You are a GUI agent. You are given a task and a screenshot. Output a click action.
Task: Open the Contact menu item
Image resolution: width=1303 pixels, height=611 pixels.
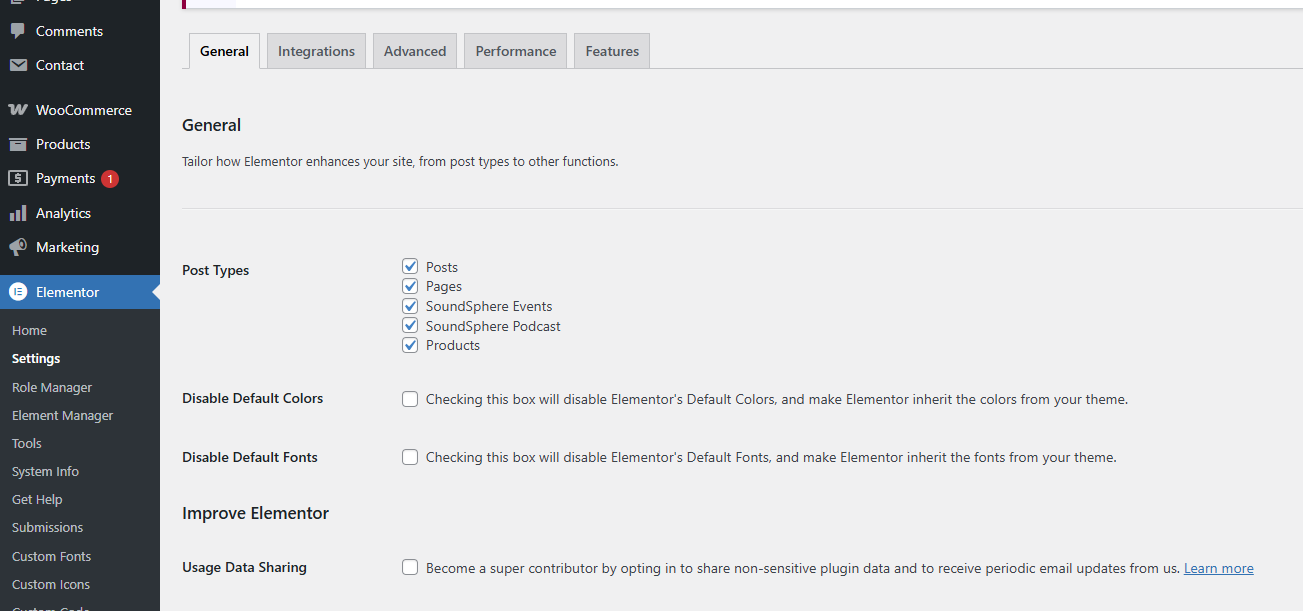[80, 65]
